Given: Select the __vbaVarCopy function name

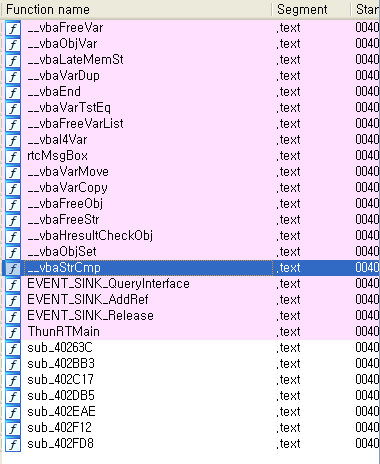Looking at the screenshot, I should tap(67, 188).
